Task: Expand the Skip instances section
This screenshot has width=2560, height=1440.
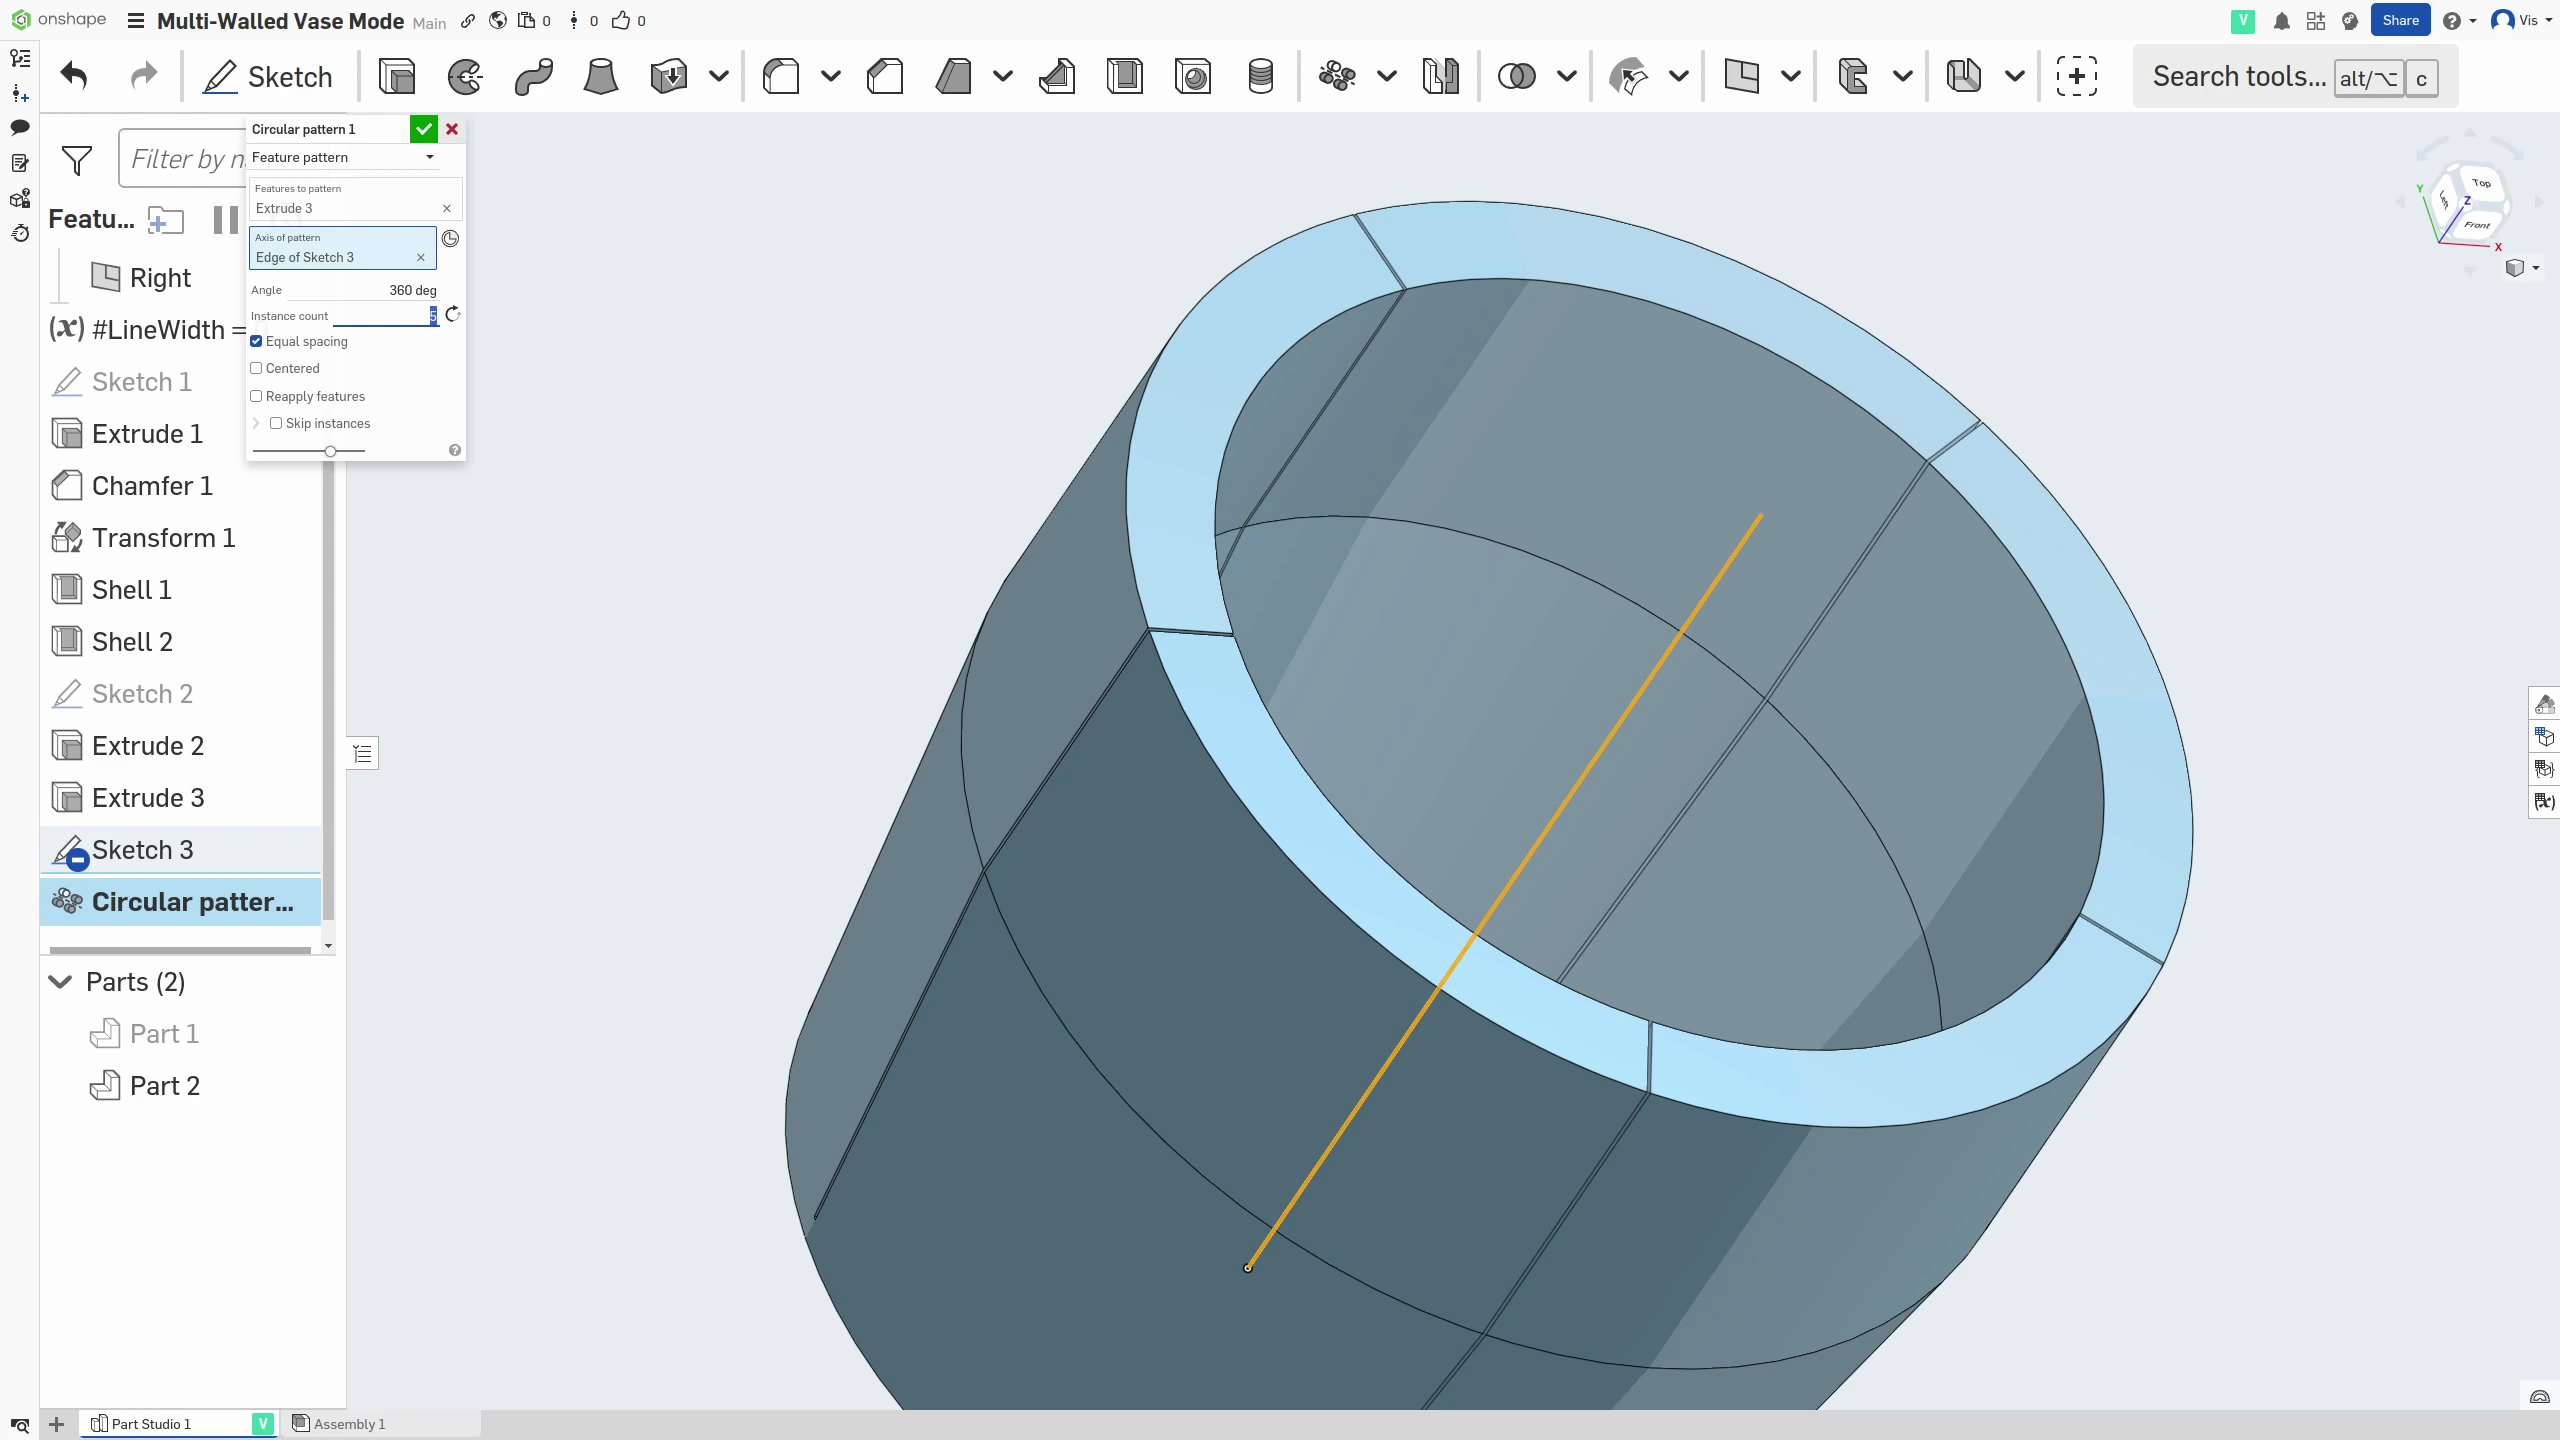Action: click(256, 423)
